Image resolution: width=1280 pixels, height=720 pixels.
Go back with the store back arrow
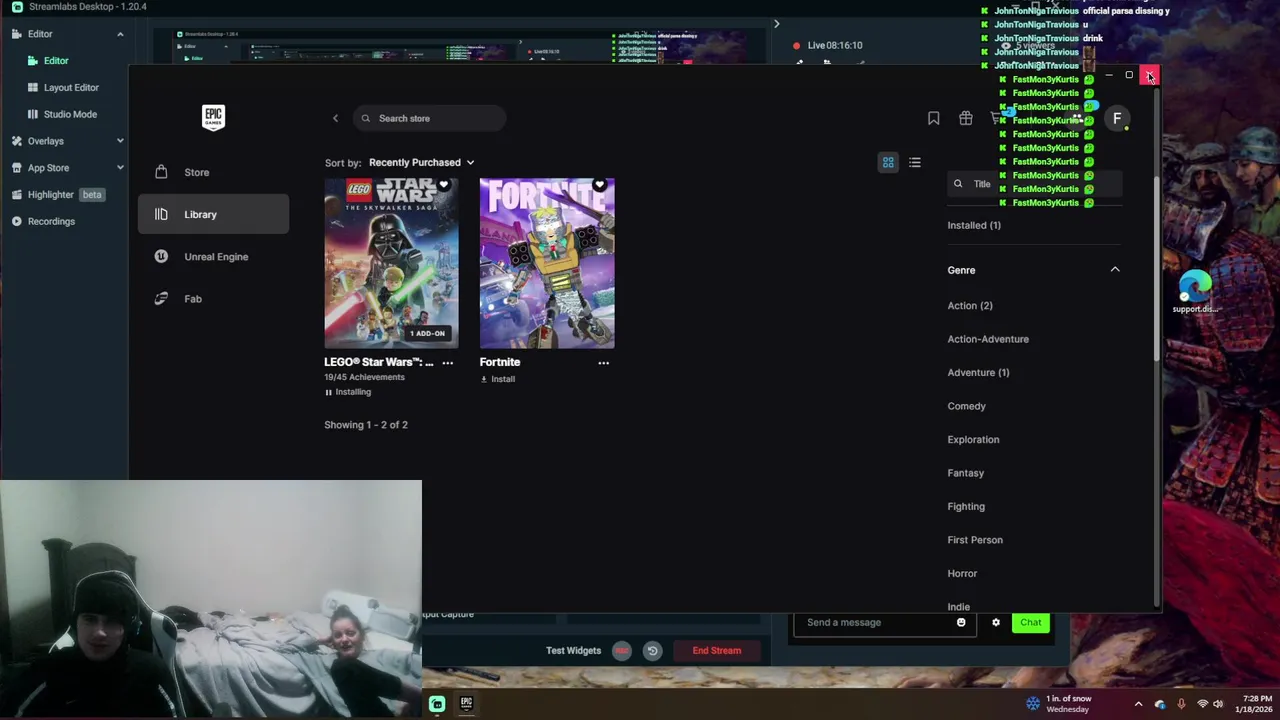335,118
